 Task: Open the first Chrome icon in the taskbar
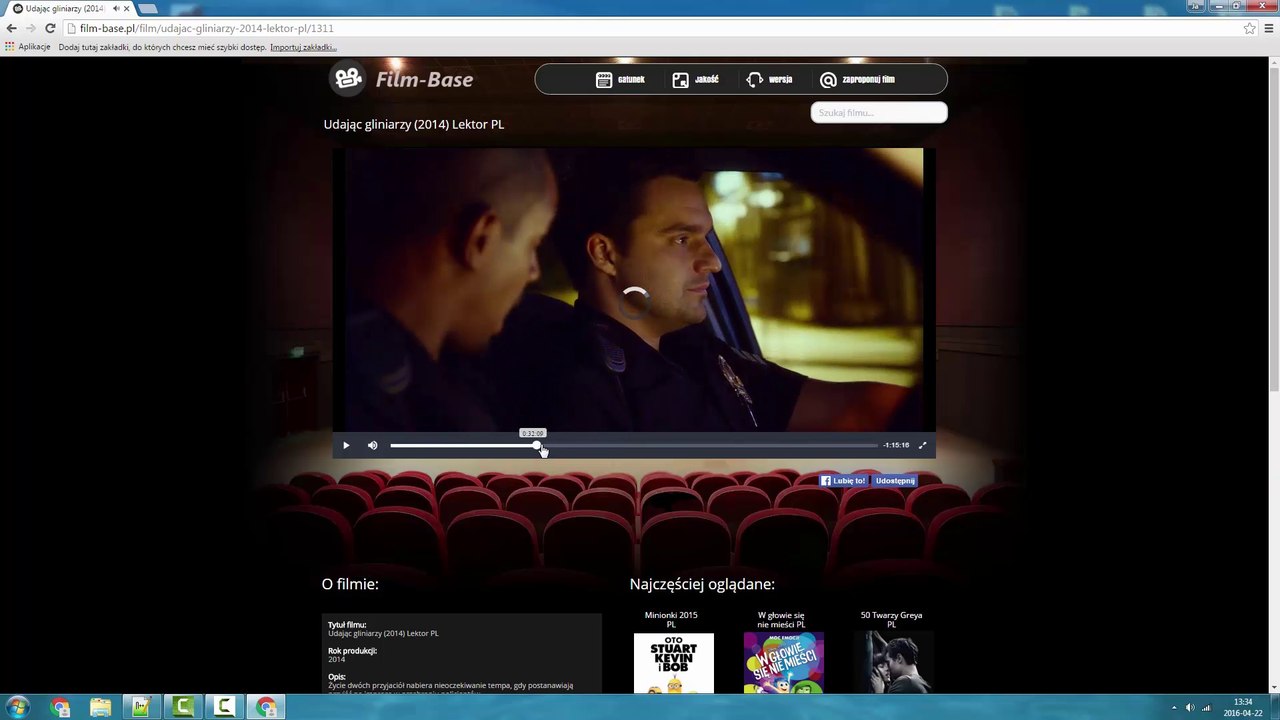(60, 707)
